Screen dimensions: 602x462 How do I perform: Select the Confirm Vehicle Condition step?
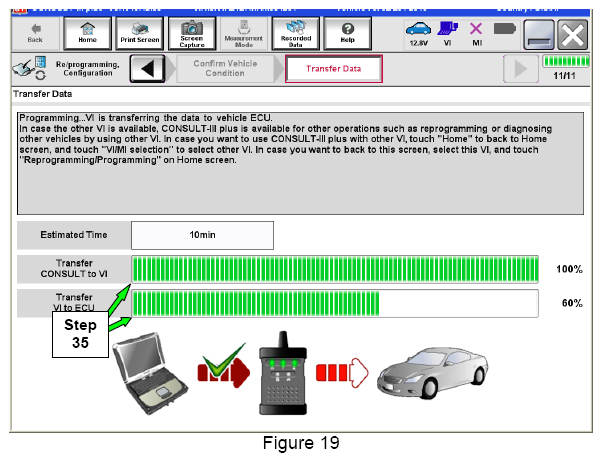(x=225, y=70)
